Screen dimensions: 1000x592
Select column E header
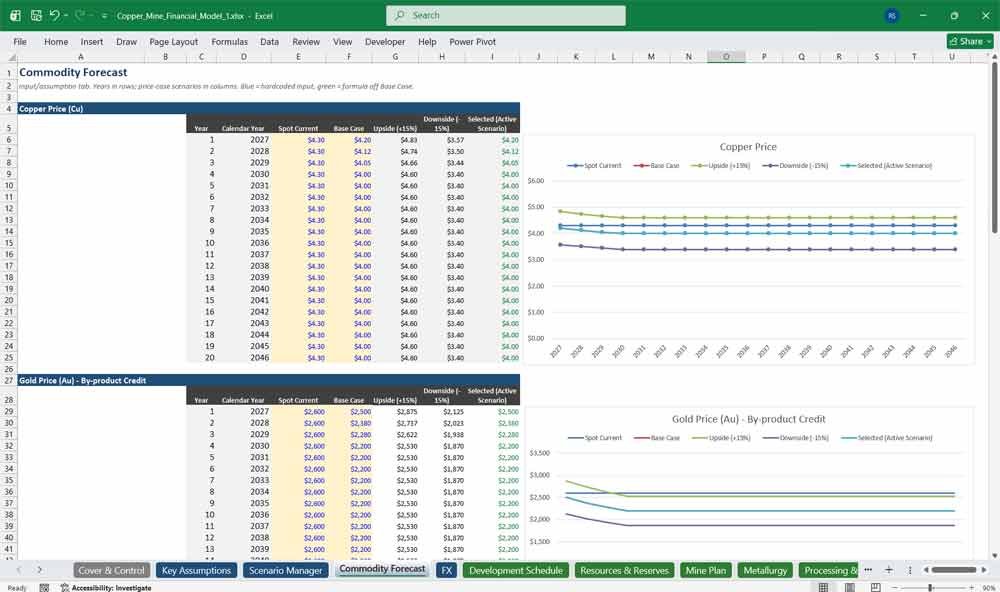pyautogui.click(x=298, y=57)
